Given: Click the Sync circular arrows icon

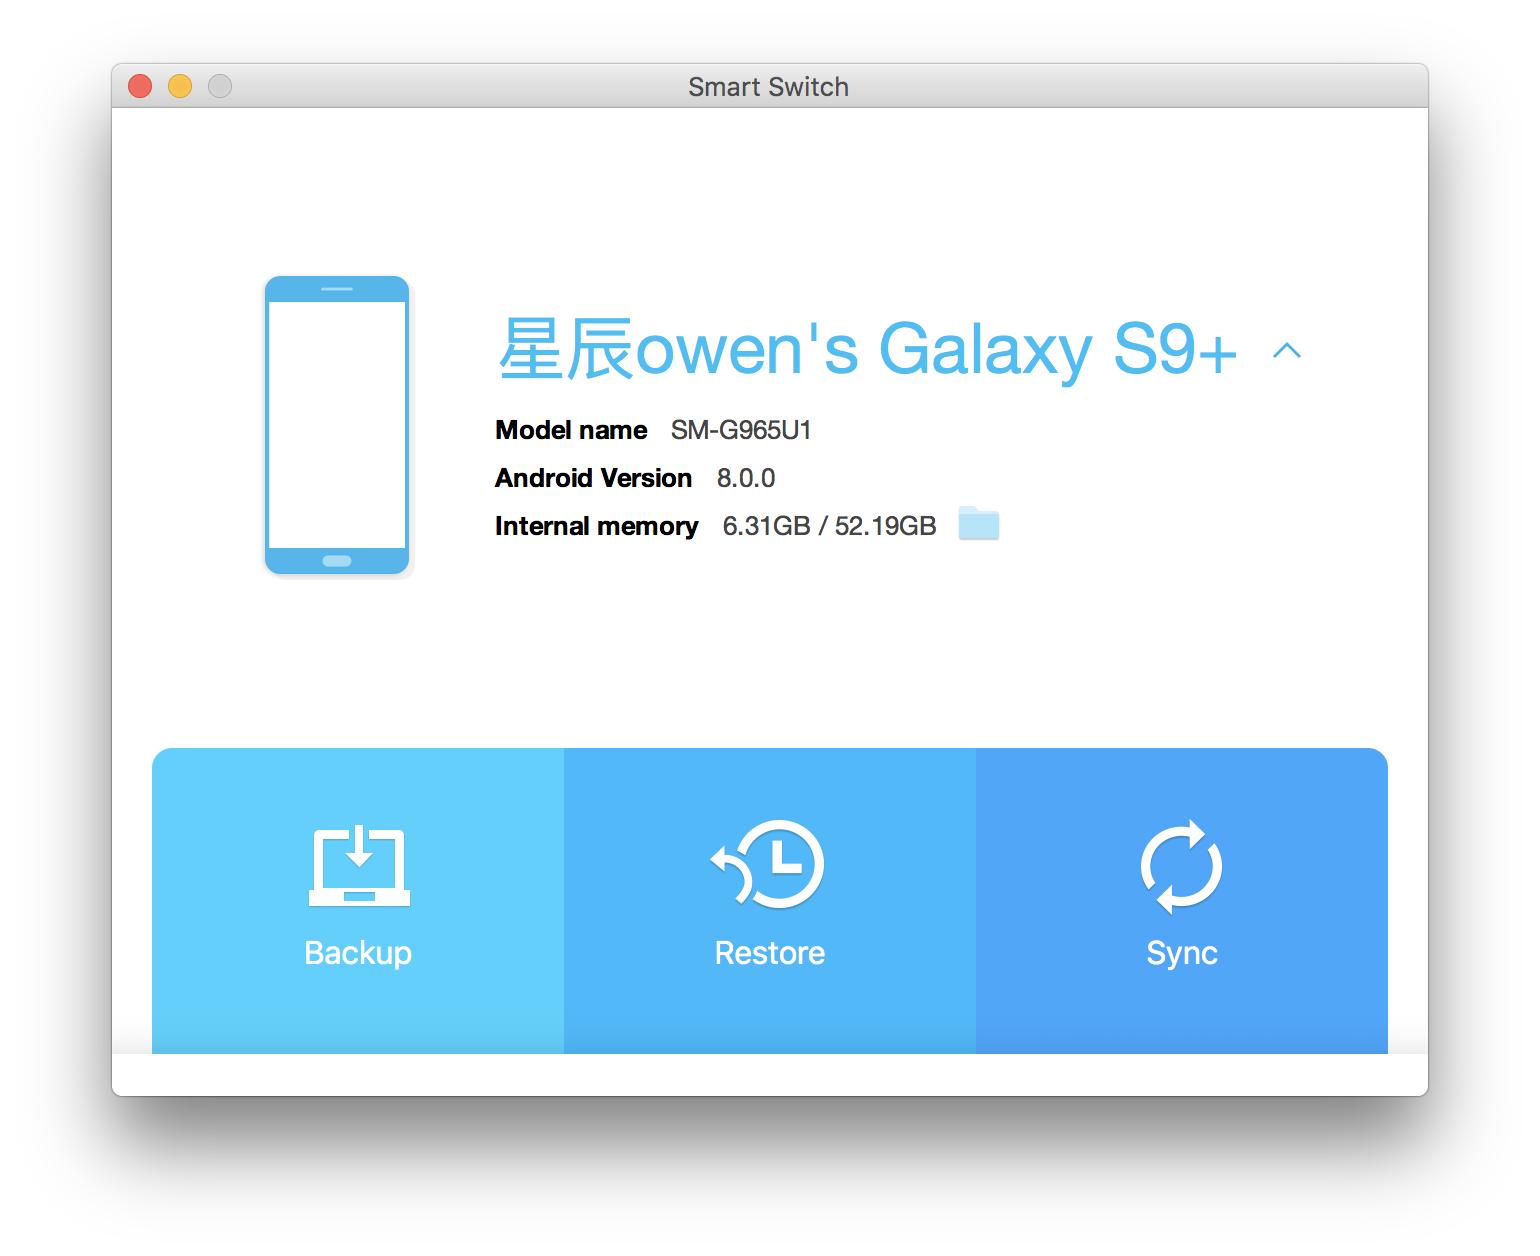Looking at the screenshot, I should tap(1182, 863).
